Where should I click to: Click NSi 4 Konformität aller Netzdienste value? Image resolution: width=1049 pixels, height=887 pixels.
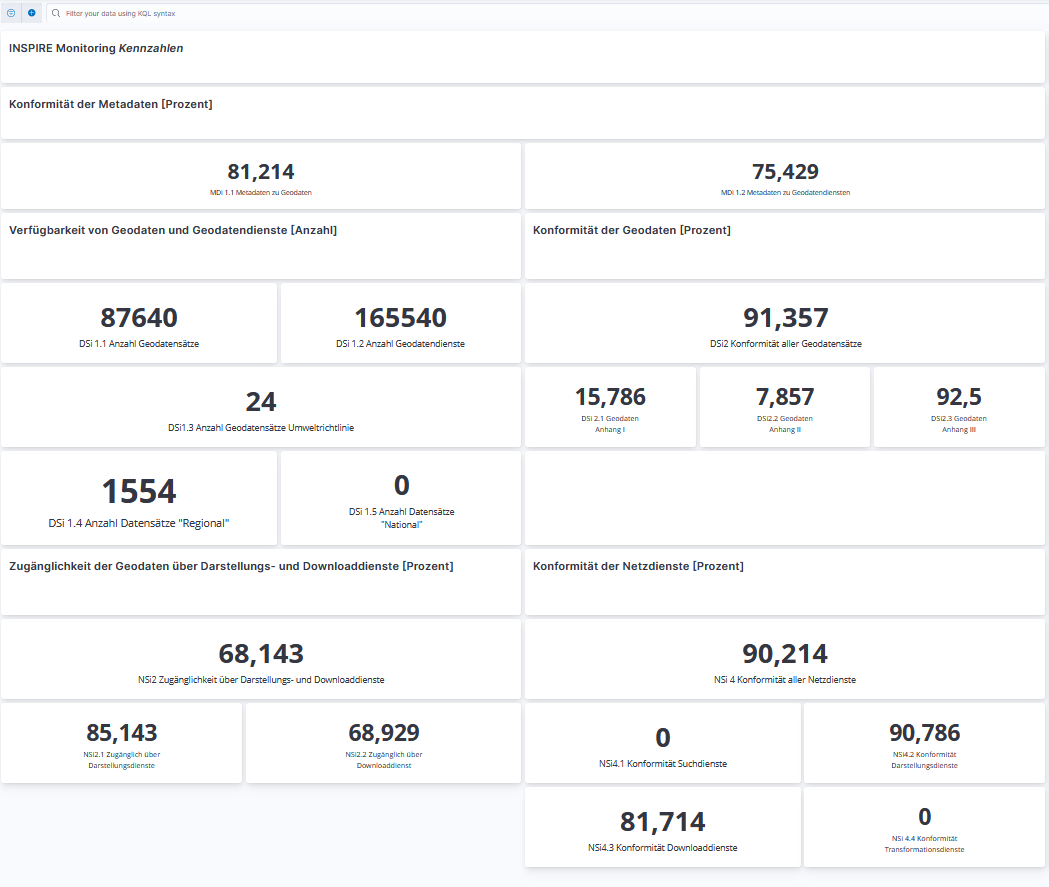coord(785,655)
